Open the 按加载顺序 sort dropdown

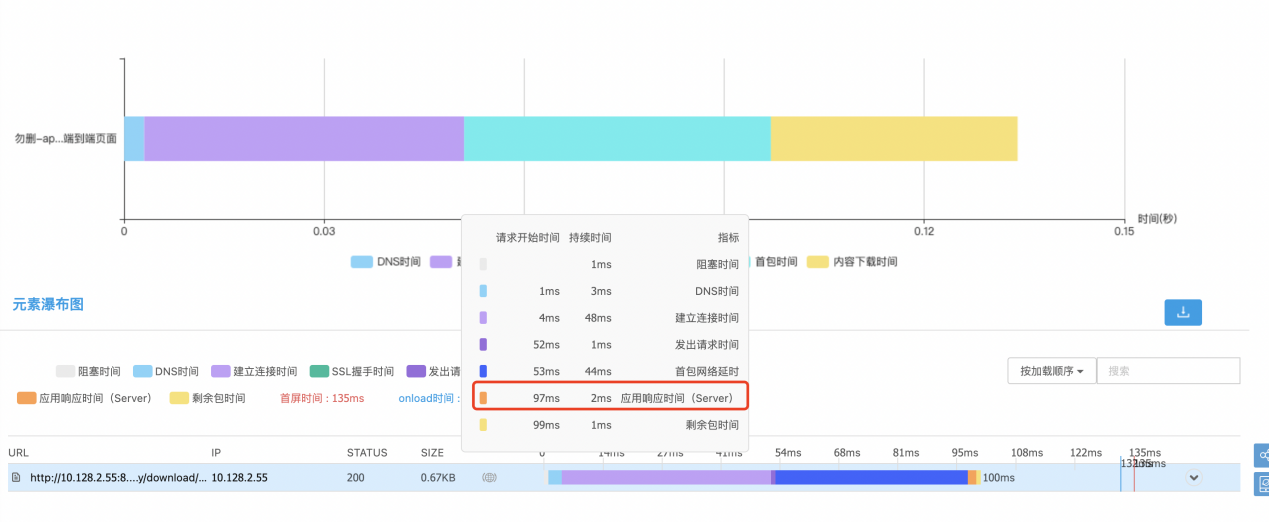(1051, 371)
